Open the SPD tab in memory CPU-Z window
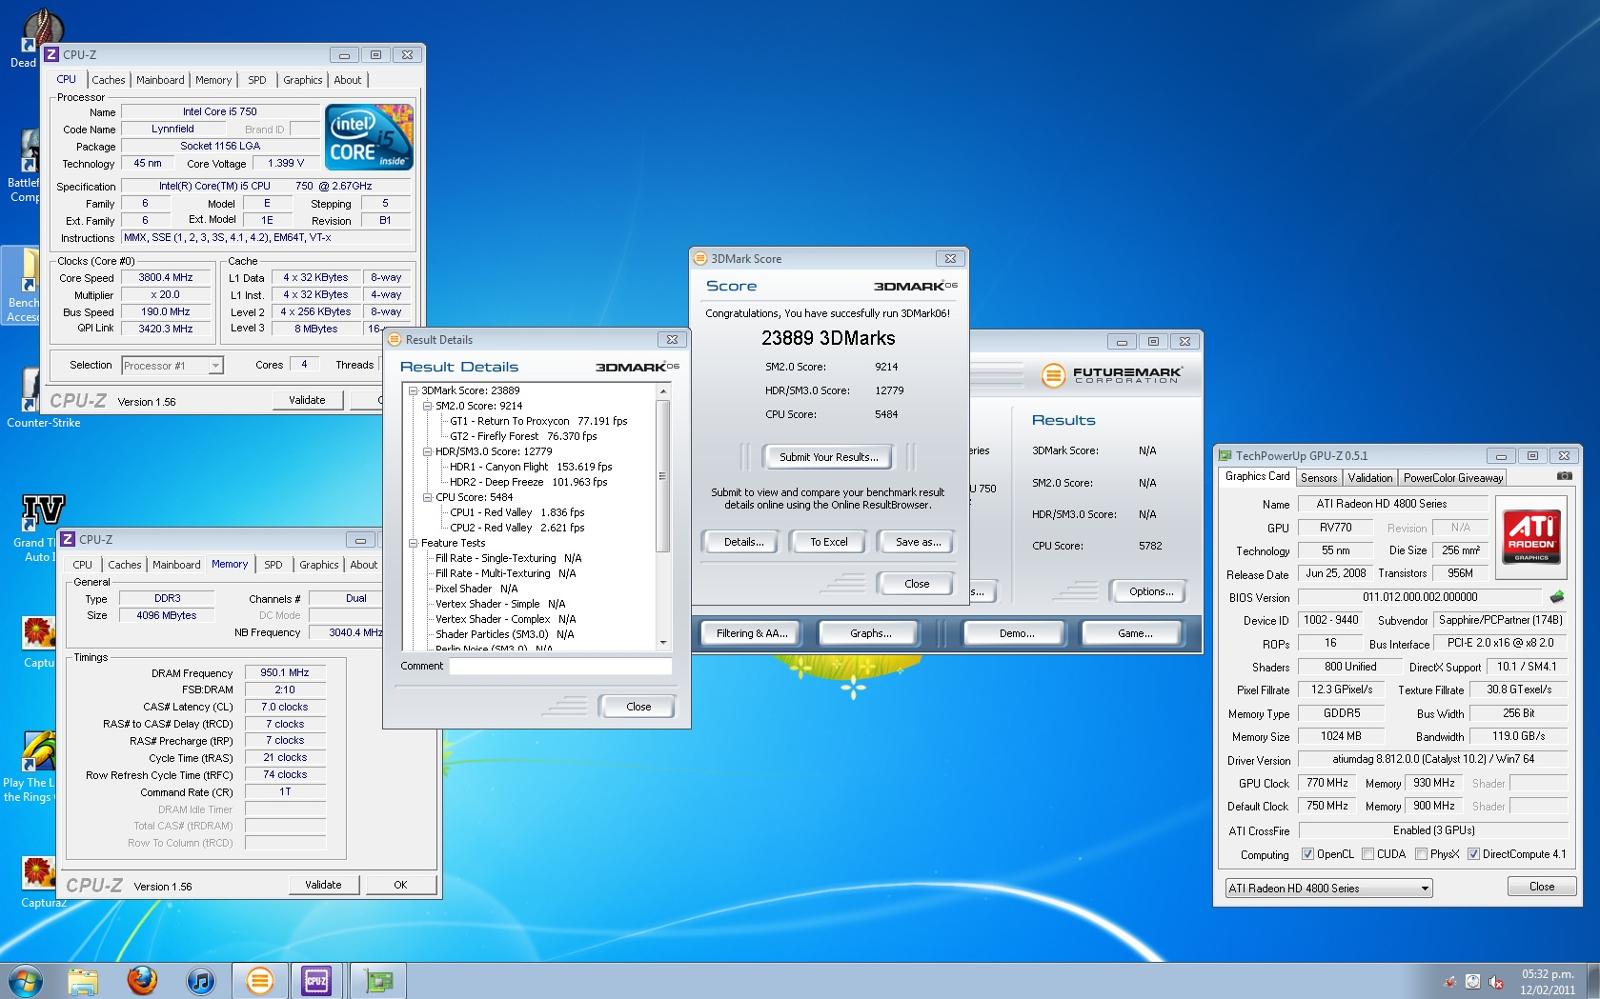Screen dimensions: 1600x999 pos(273,565)
